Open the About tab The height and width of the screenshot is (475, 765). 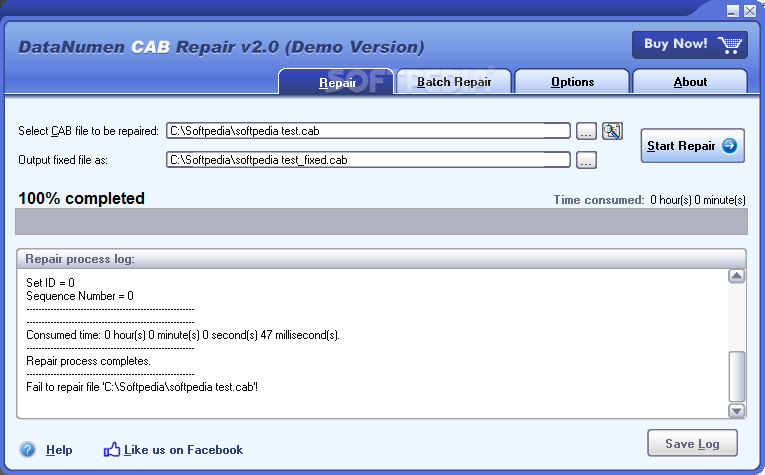690,81
